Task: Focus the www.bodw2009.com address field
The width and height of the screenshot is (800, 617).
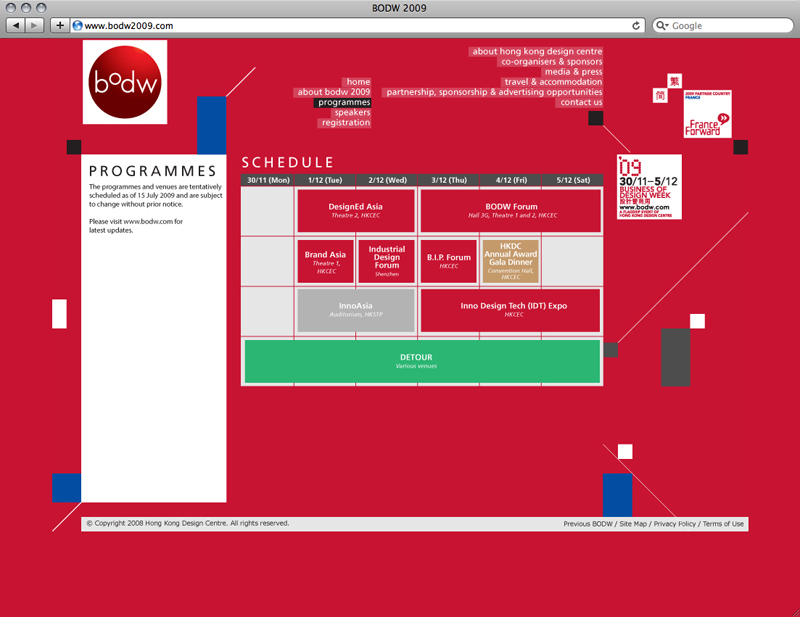Action: pos(357,26)
